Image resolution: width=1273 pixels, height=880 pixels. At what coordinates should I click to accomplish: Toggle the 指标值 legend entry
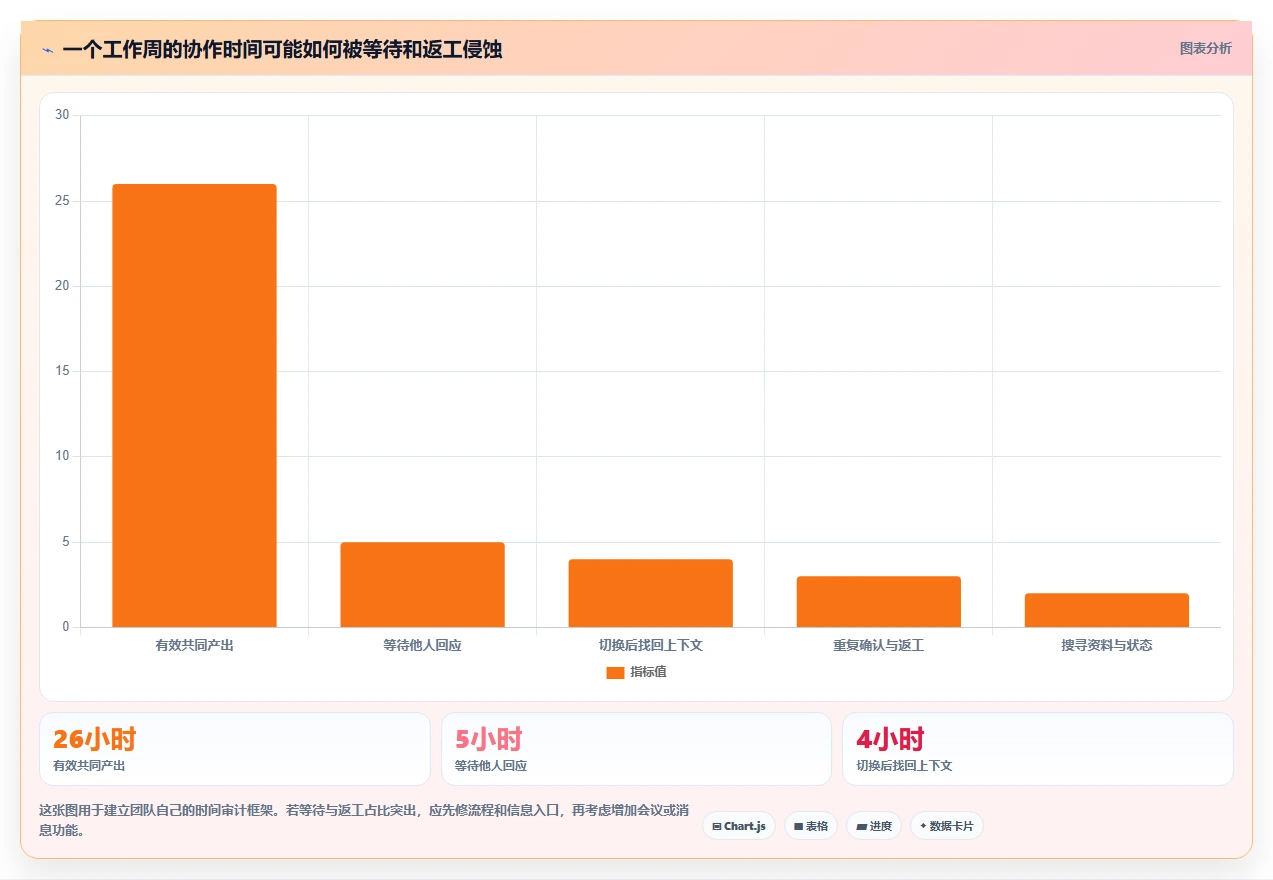click(x=636, y=672)
